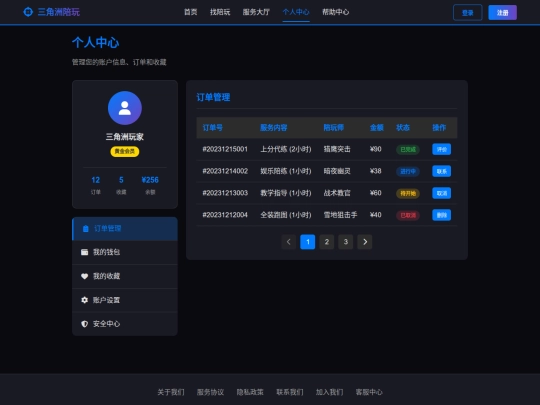Select 个人中心 in the top navigation

(296, 12)
